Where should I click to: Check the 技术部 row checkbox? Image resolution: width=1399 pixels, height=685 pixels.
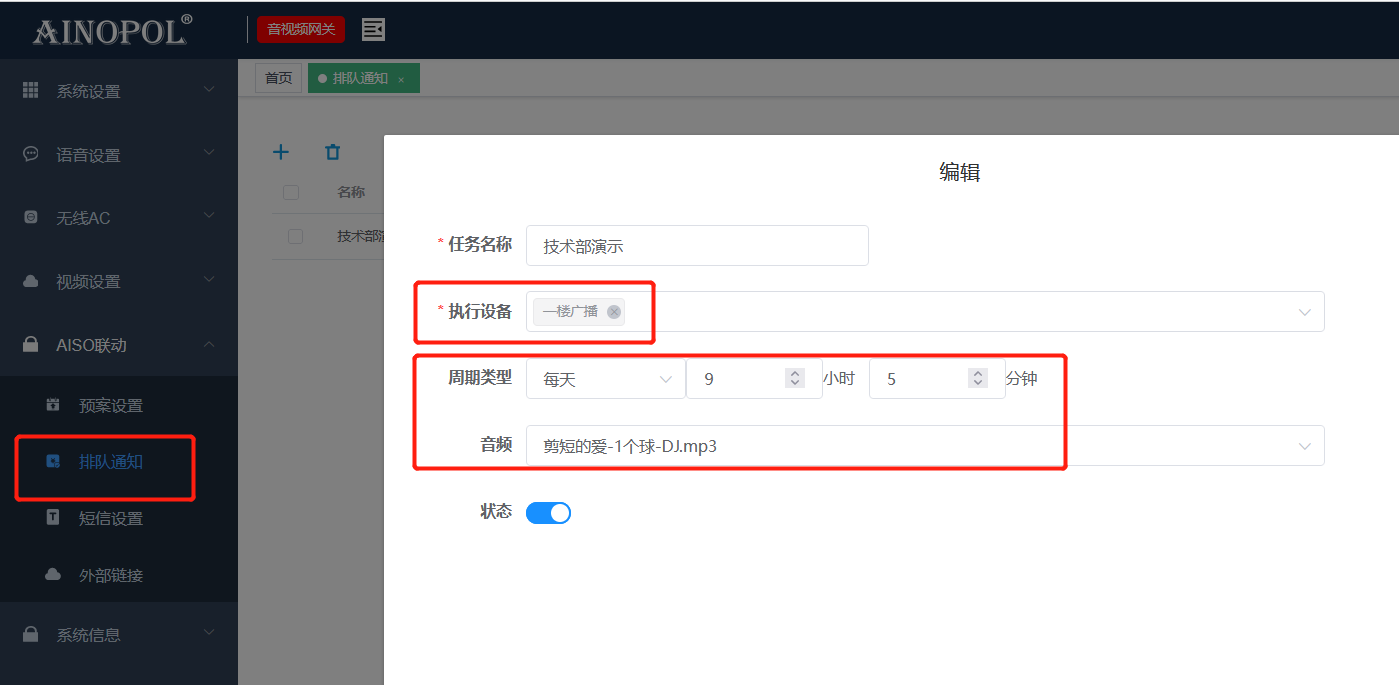tap(295, 237)
